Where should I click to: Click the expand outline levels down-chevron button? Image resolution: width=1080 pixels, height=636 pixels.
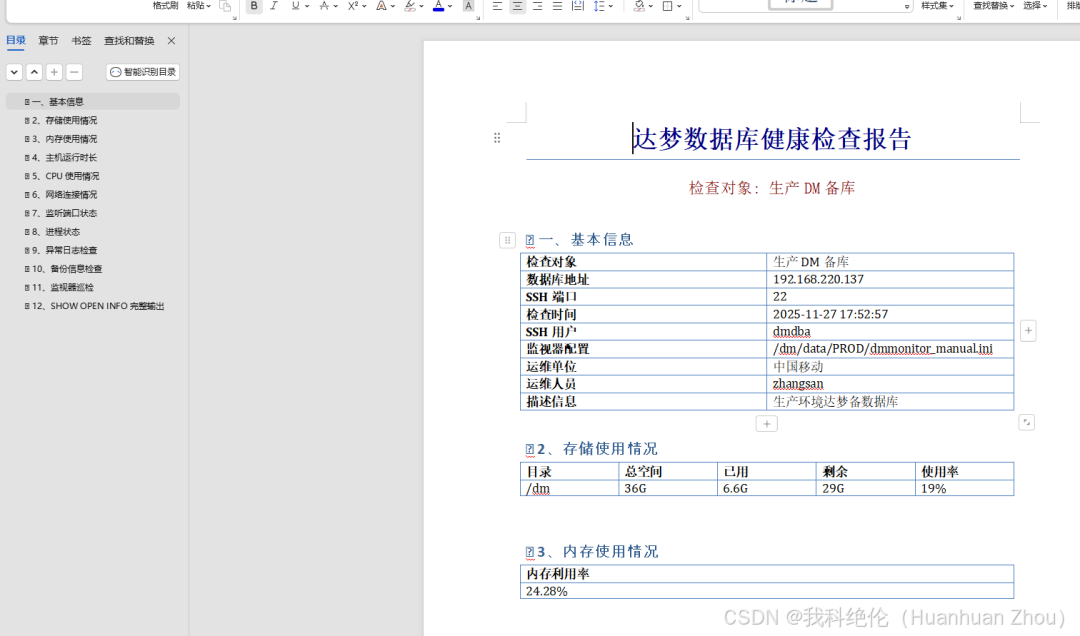point(14,72)
